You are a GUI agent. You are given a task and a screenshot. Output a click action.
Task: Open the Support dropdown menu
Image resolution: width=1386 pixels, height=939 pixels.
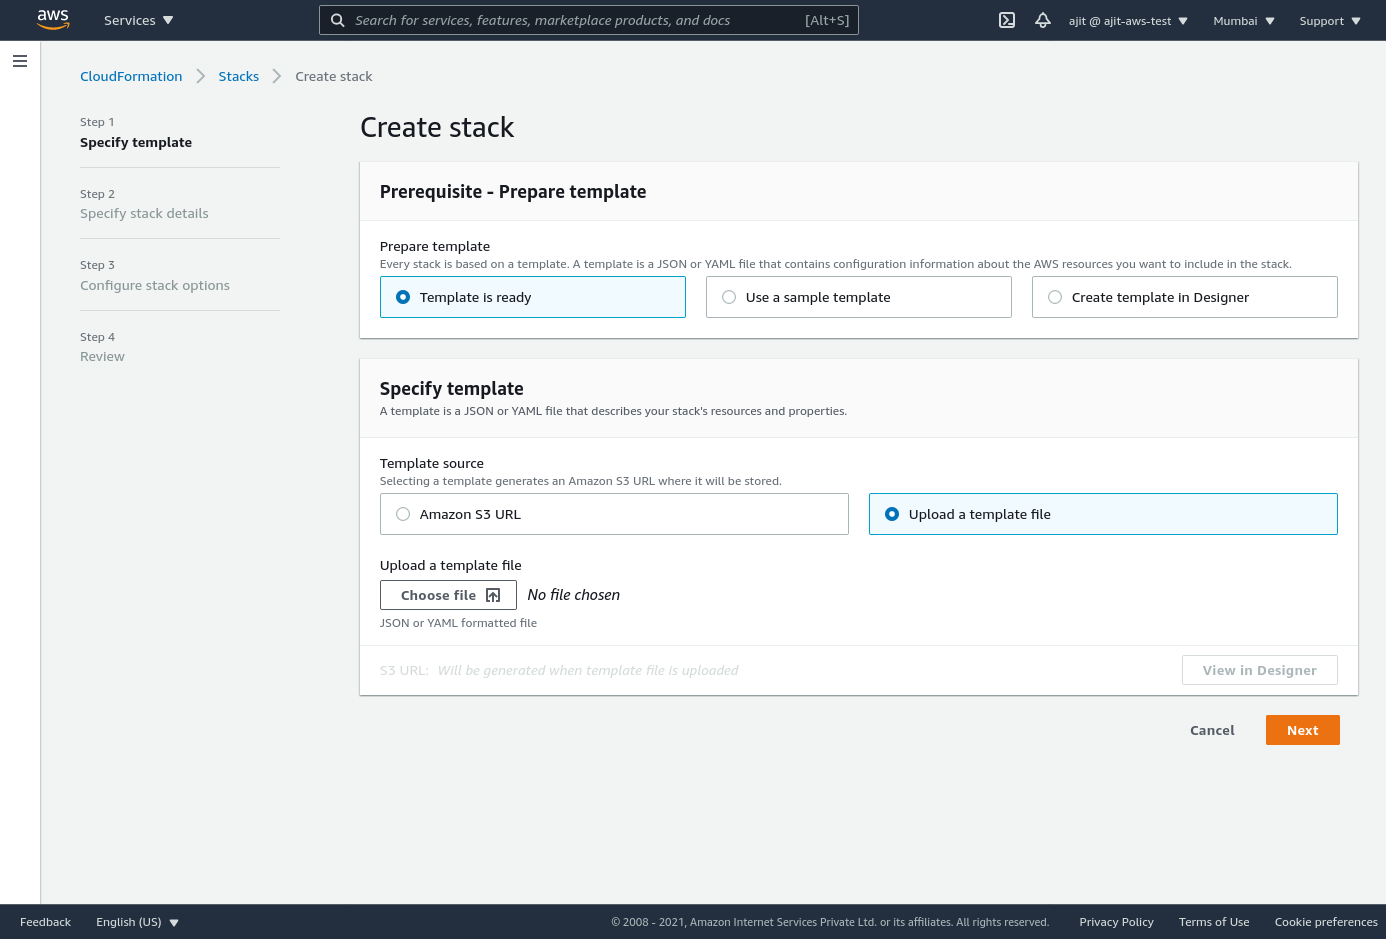pyautogui.click(x=1329, y=21)
